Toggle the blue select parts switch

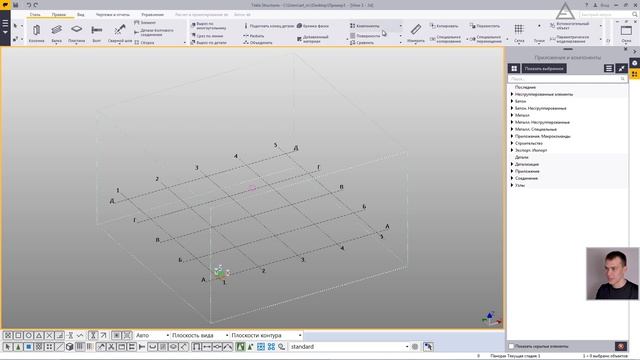(28, 347)
